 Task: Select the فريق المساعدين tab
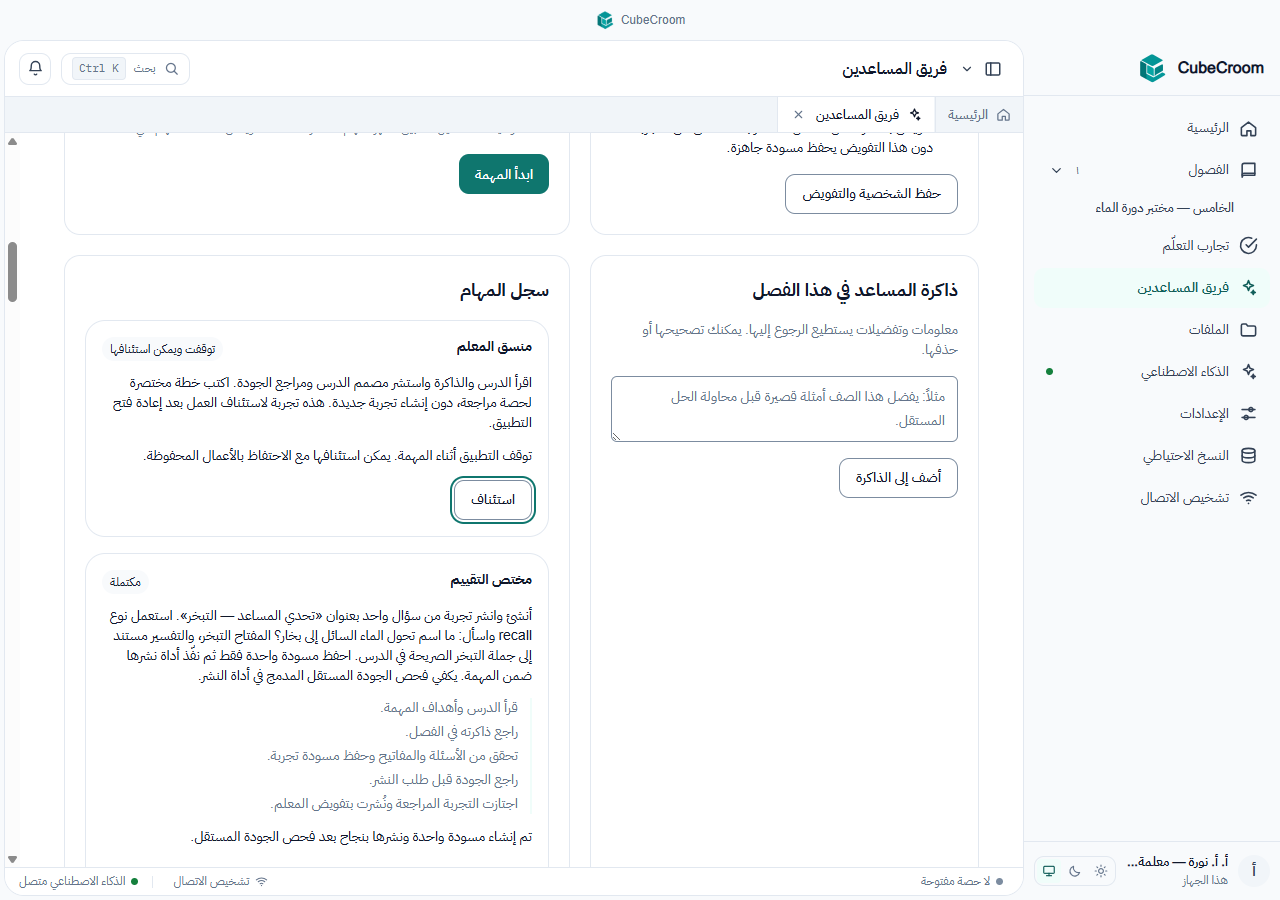856,115
